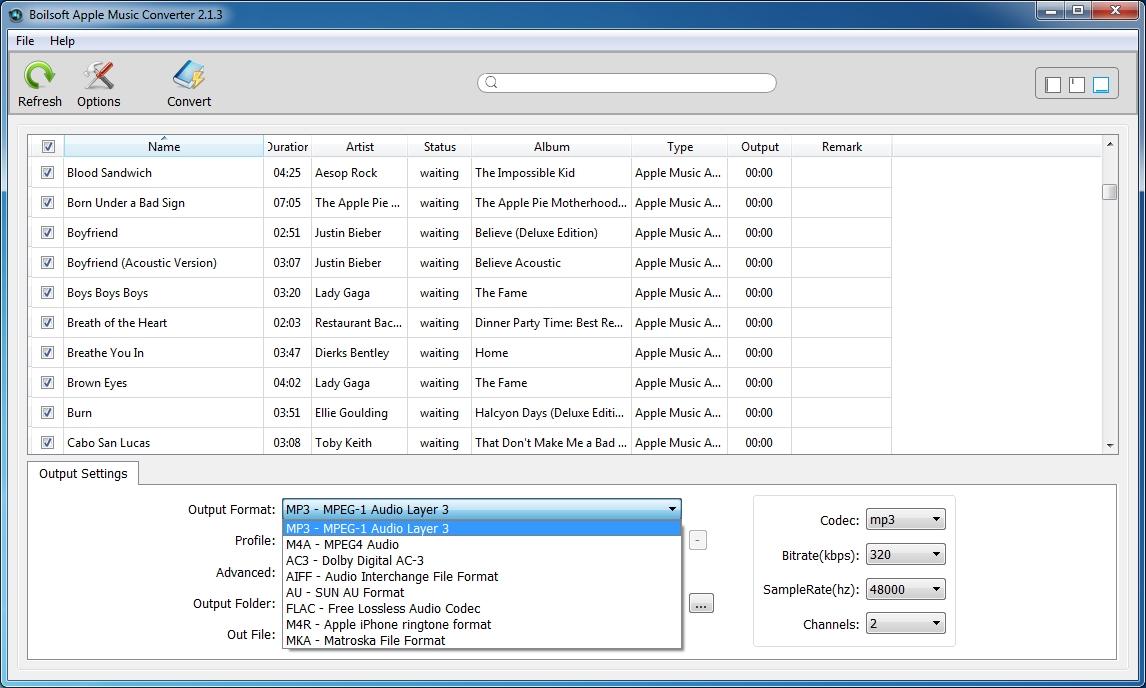The height and width of the screenshot is (688, 1146).
Task: Choose AC3 - Dolby Digital AC-3
Action: click(x=482, y=561)
